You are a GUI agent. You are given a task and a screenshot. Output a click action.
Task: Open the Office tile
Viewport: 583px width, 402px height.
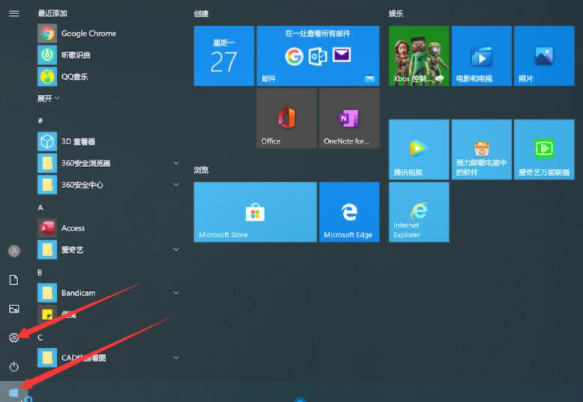pyautogui.click(x=287, y=118)
